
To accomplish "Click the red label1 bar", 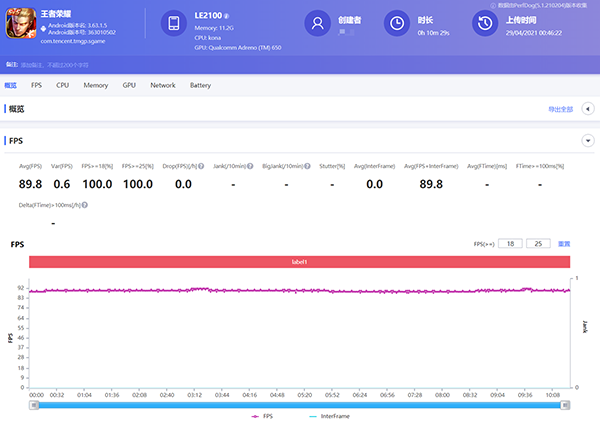I will pyautogui.click(x=299, y=261).
